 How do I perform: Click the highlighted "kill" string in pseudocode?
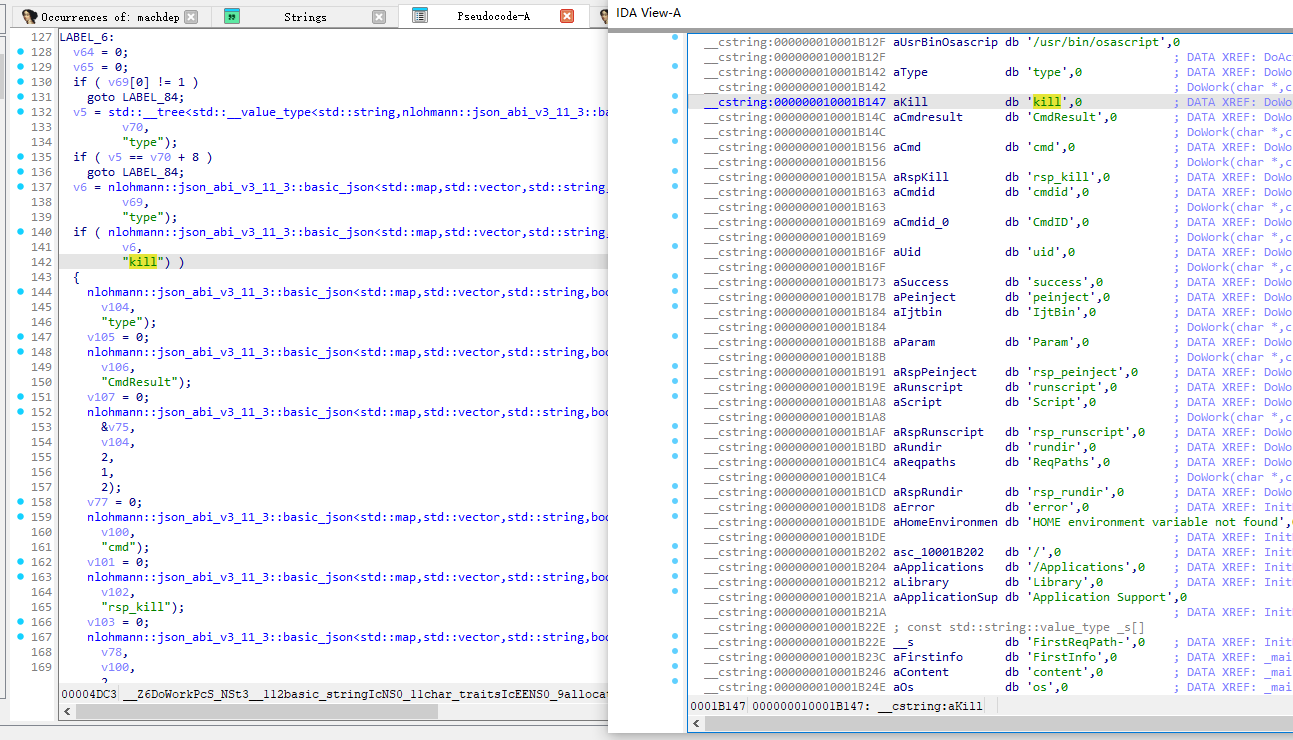pyautogui.click(x=144, y=262)
